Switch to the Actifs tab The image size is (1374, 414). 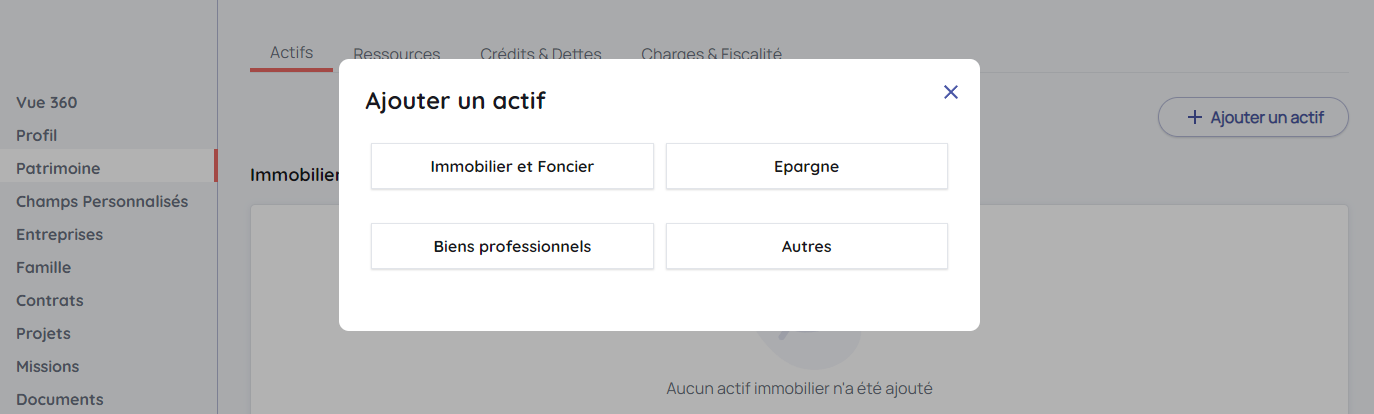click(x=291, y=53)
